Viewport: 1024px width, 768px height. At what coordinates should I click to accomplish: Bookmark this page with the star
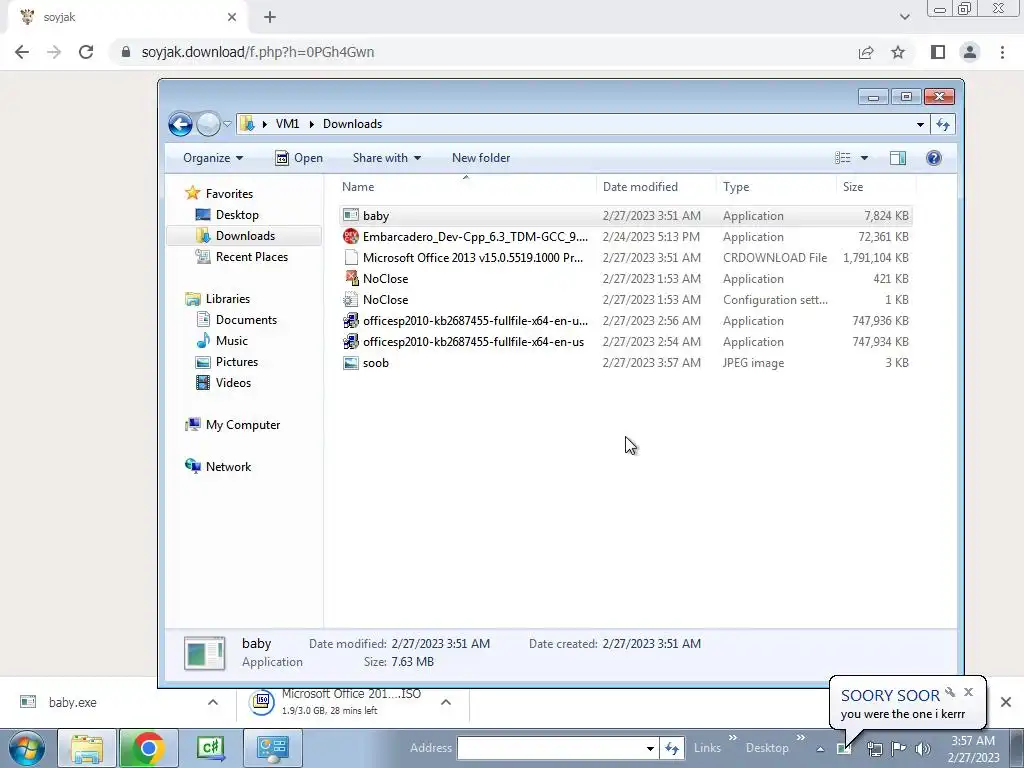[898, 52]
